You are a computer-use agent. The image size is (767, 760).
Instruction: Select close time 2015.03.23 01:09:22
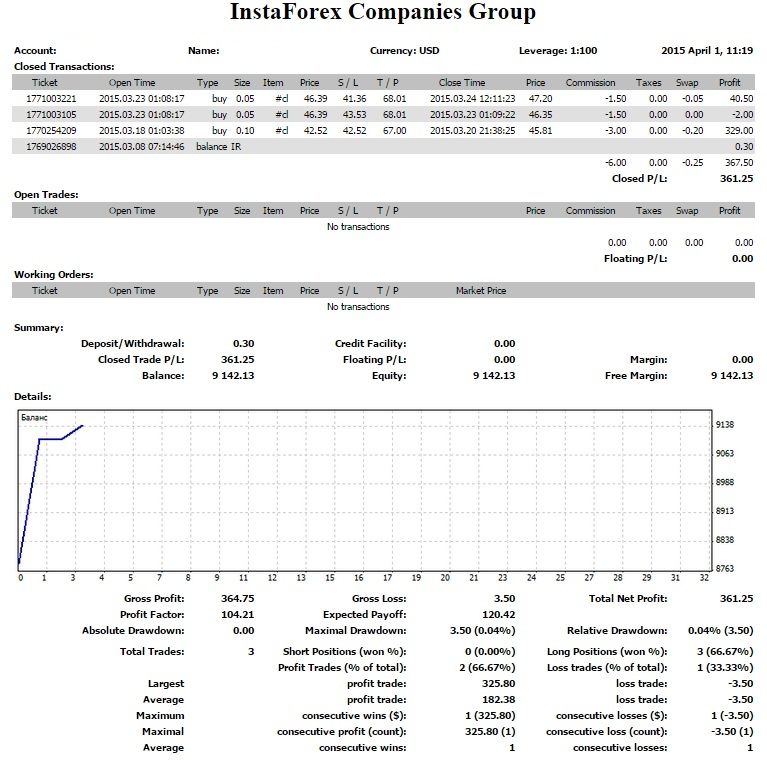point(473,114)
